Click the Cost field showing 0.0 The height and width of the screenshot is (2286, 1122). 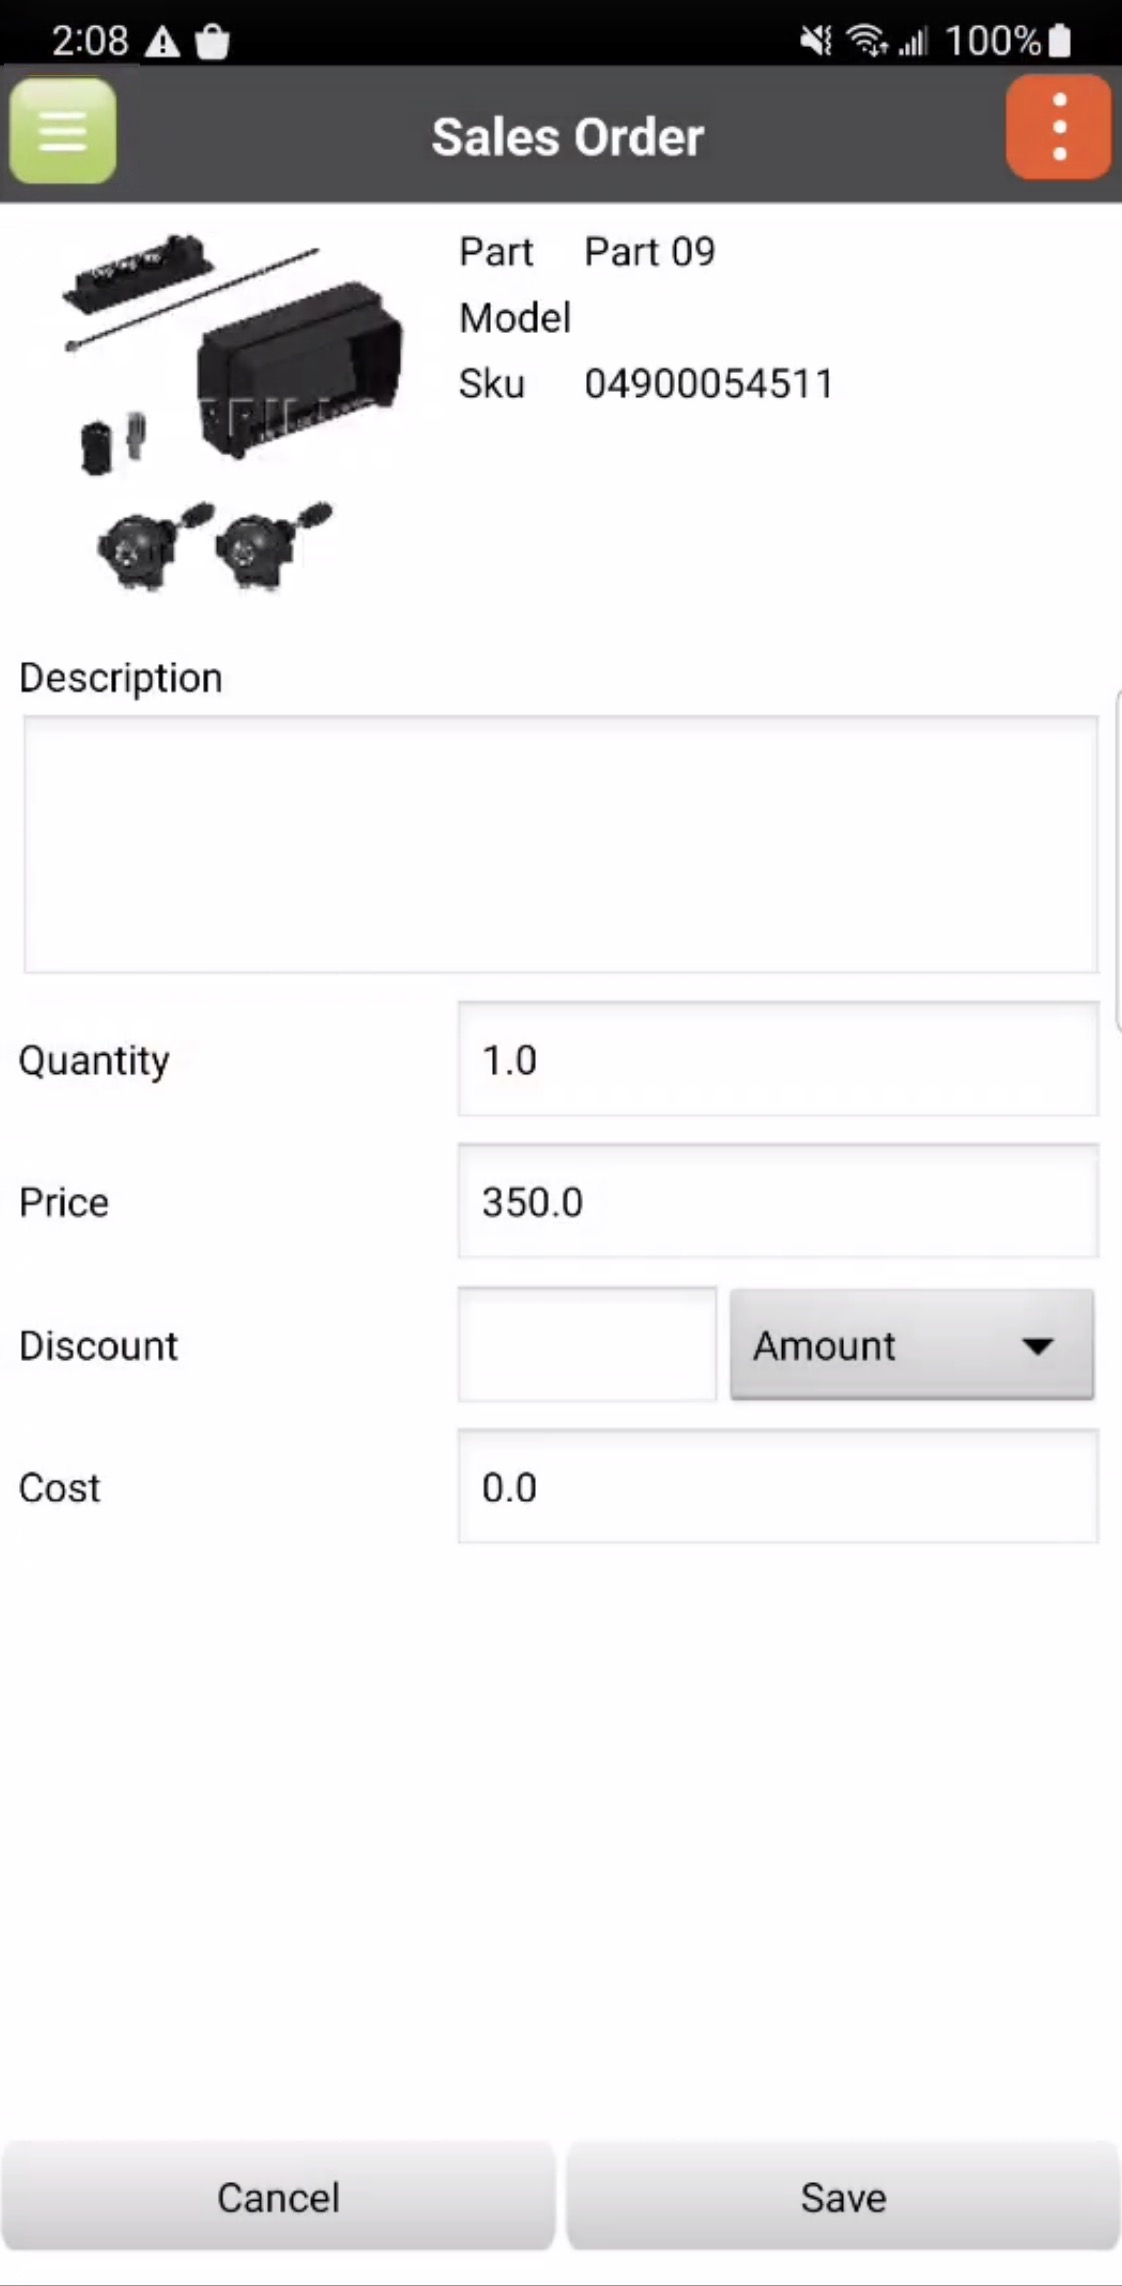pos(777,1487)
